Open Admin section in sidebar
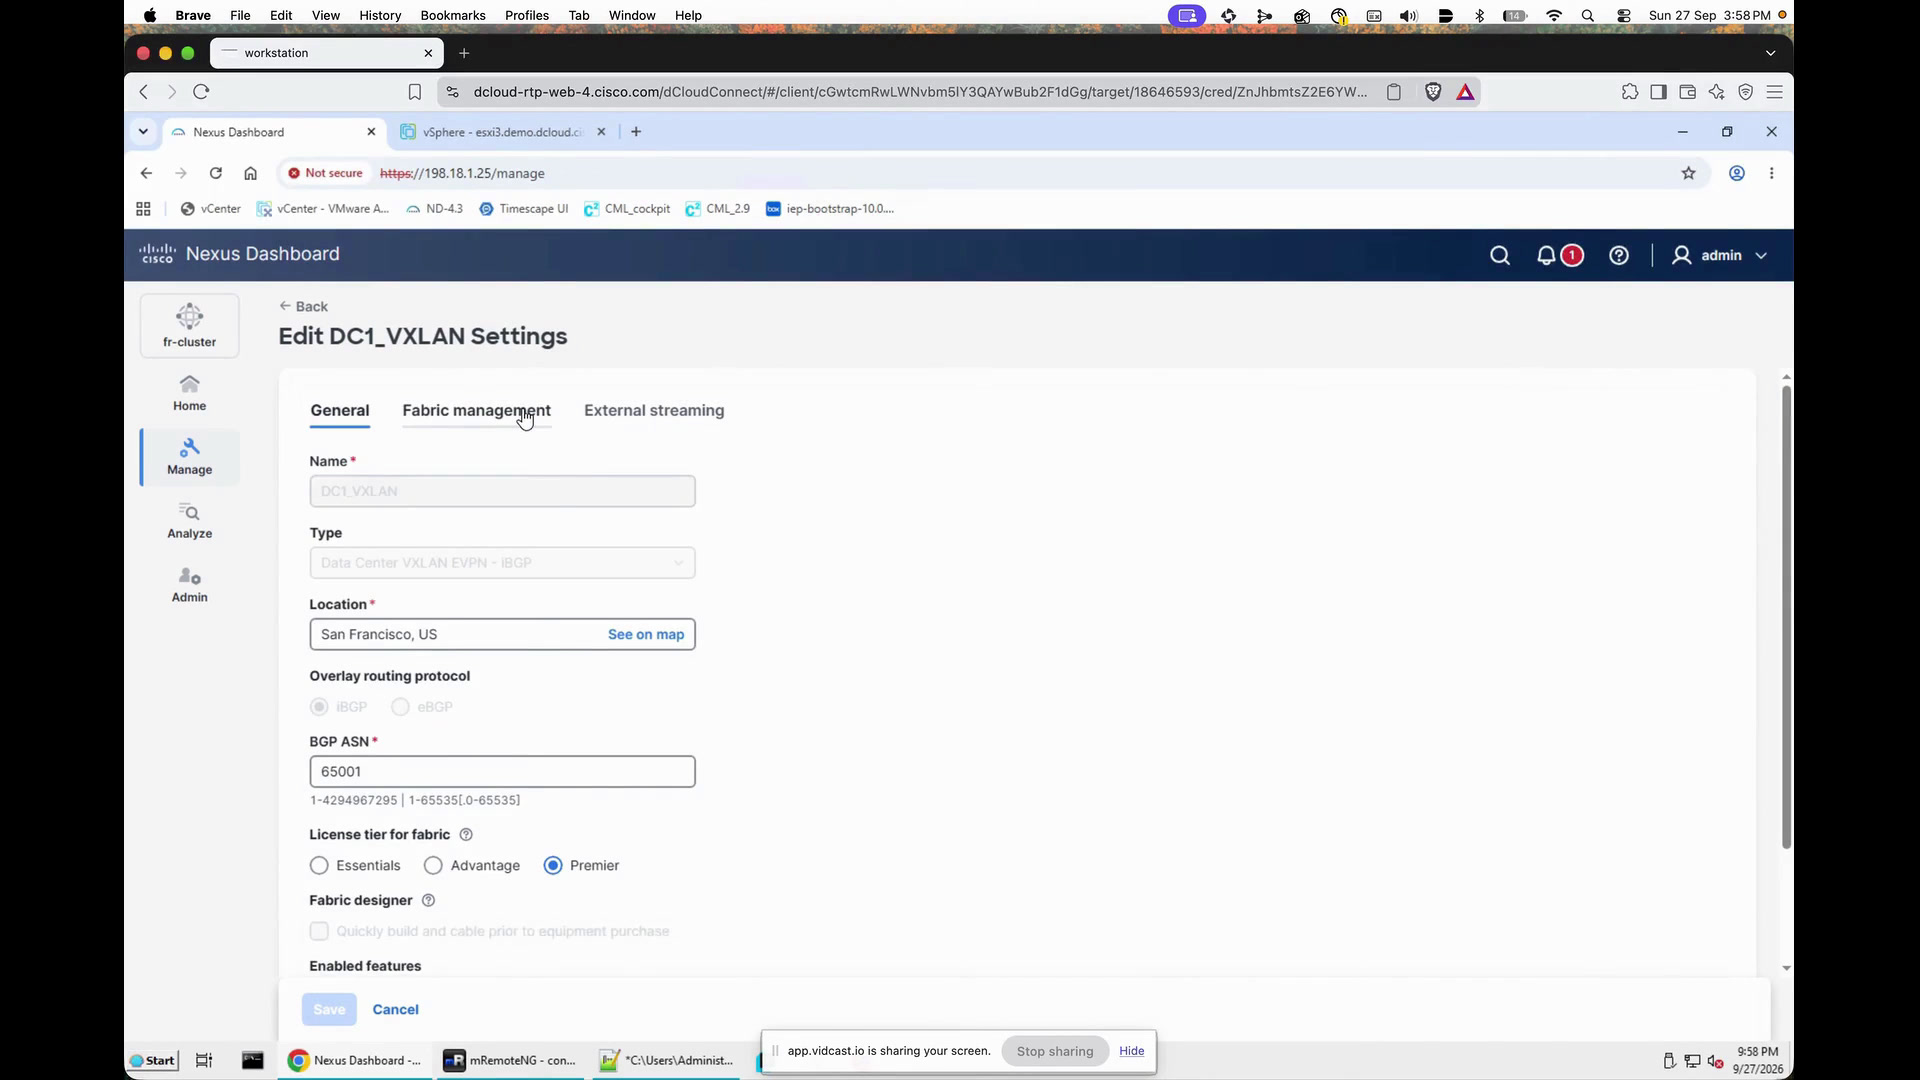Image resolution: width=1920 pixels, height=1080 pixels. click(189, 585)
